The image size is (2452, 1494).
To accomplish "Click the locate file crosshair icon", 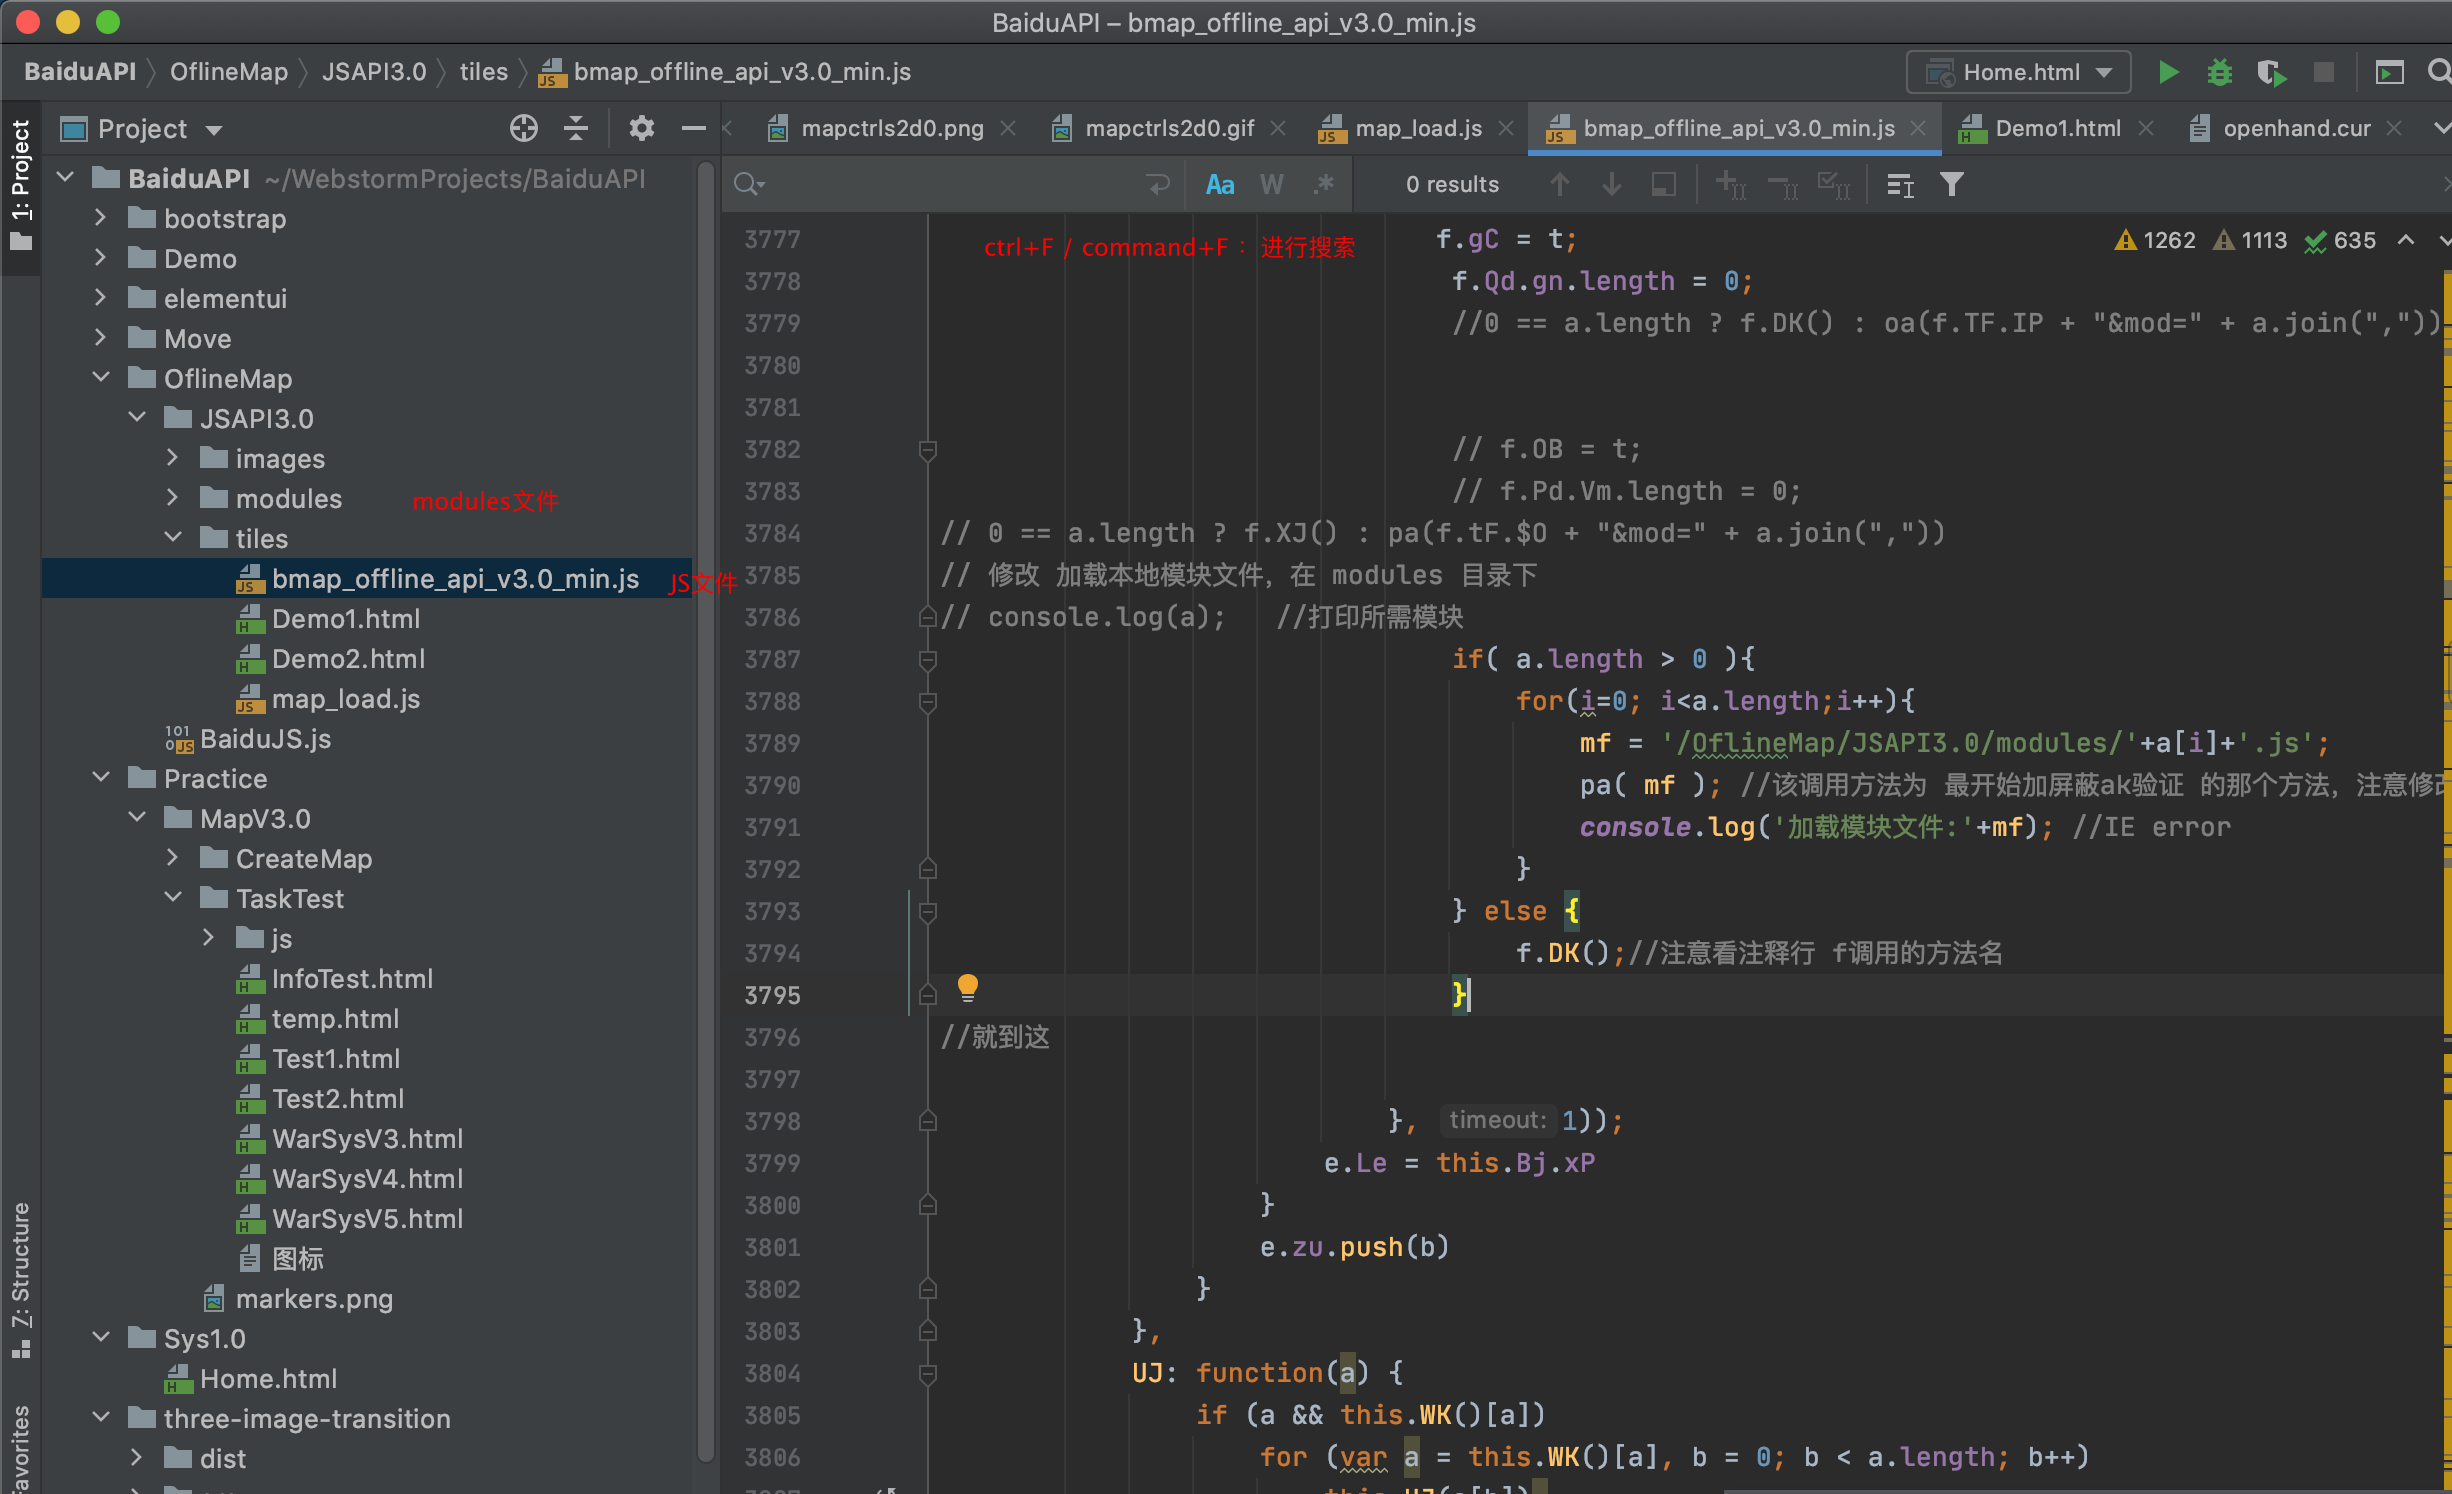I will [x=523, y=128].
